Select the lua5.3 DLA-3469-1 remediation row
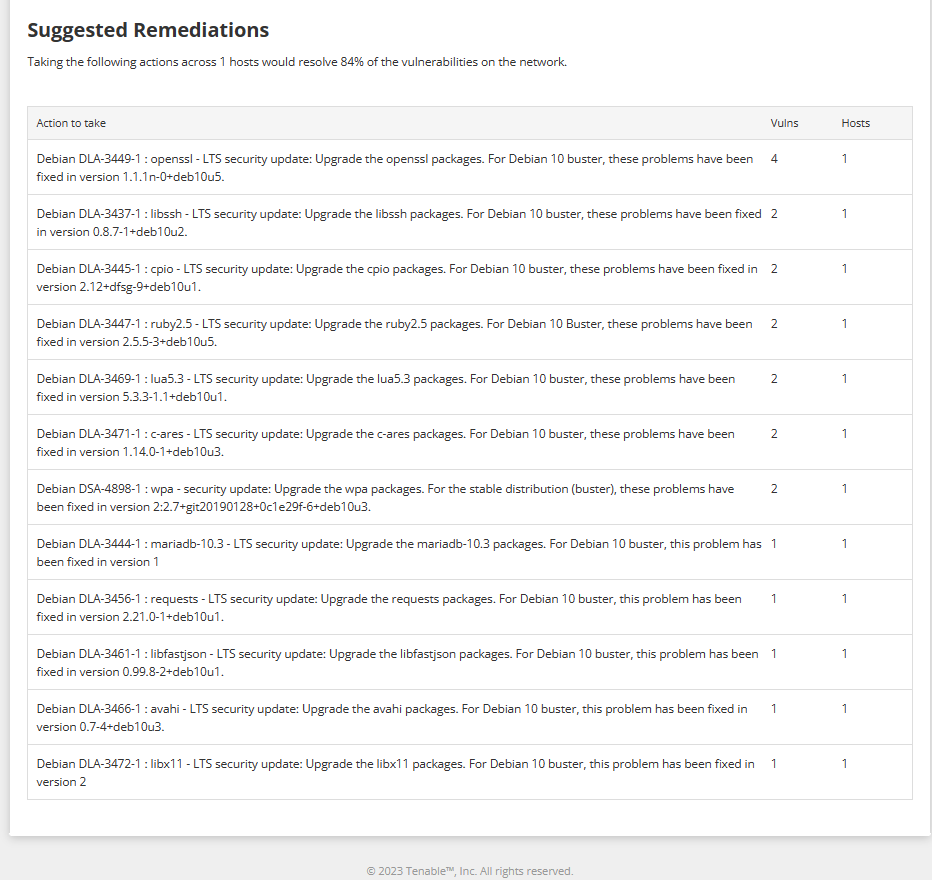The height and width of the screenshot is (880, 932). point(470,387)
